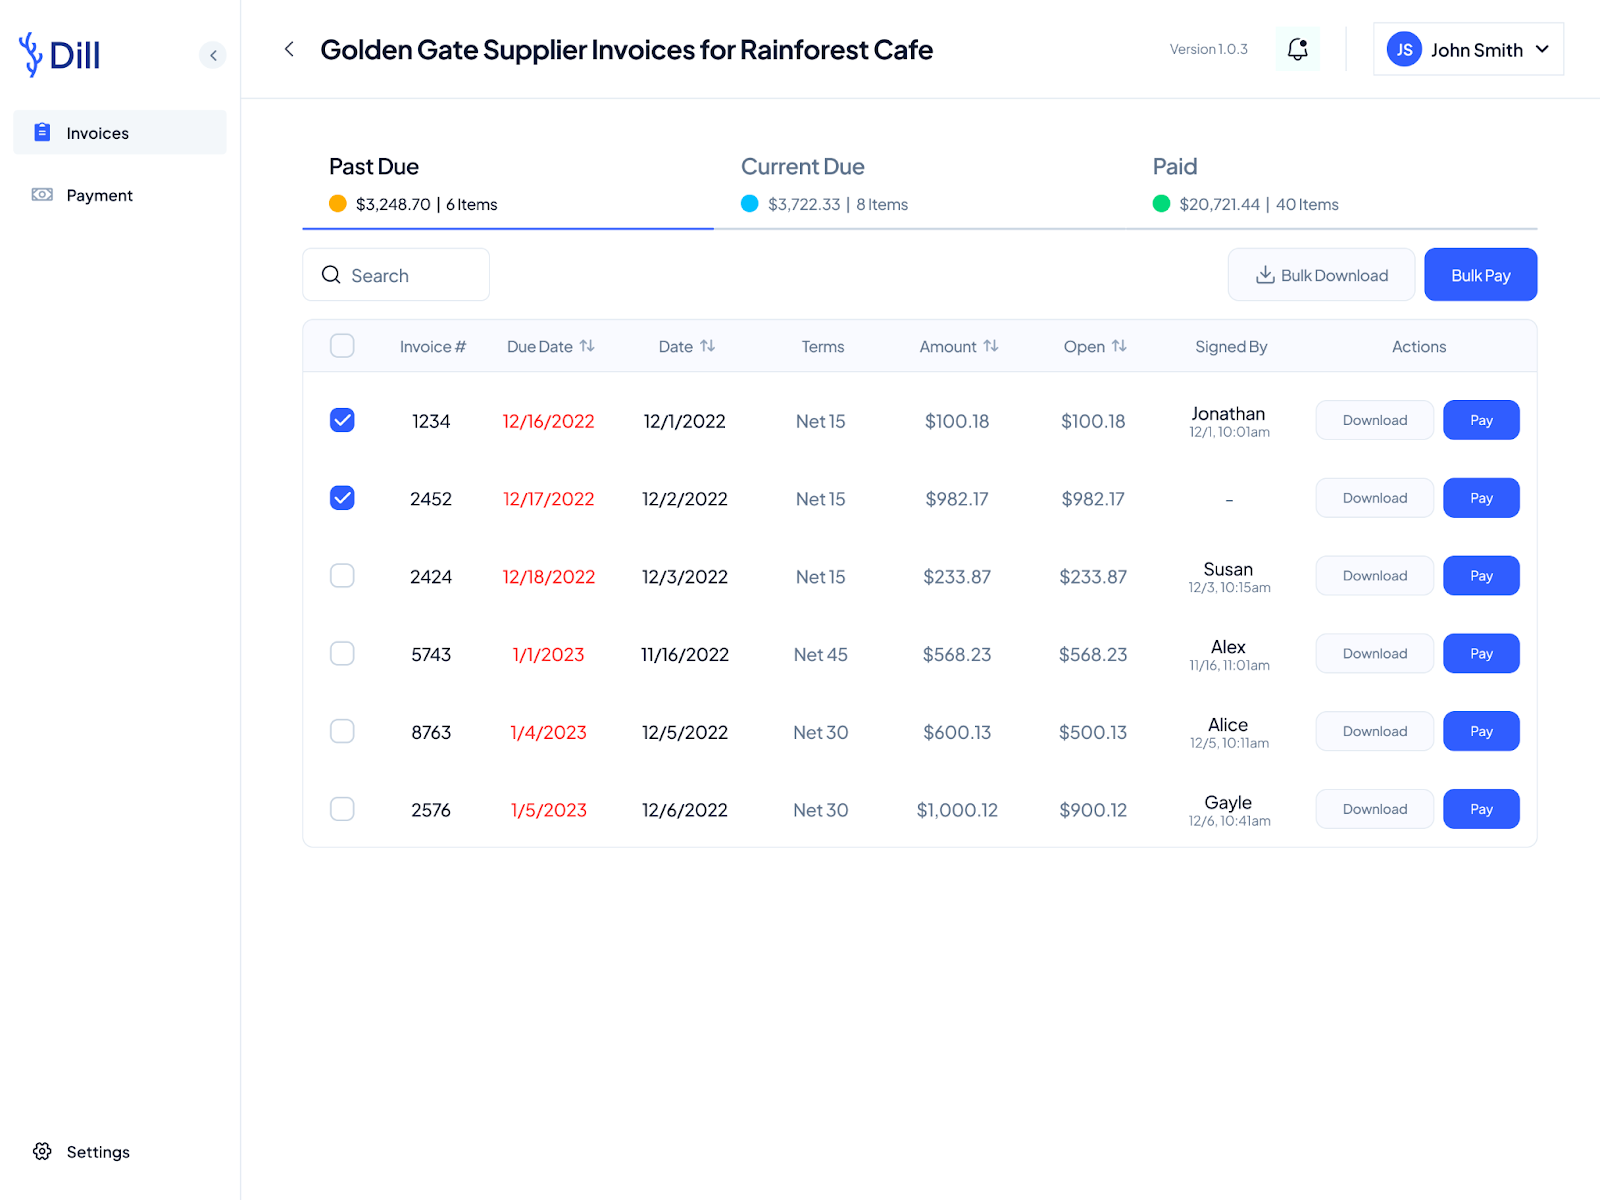Download invoice 5743
This screenshot has height=1200, width=1600.
coord(1374,654)
